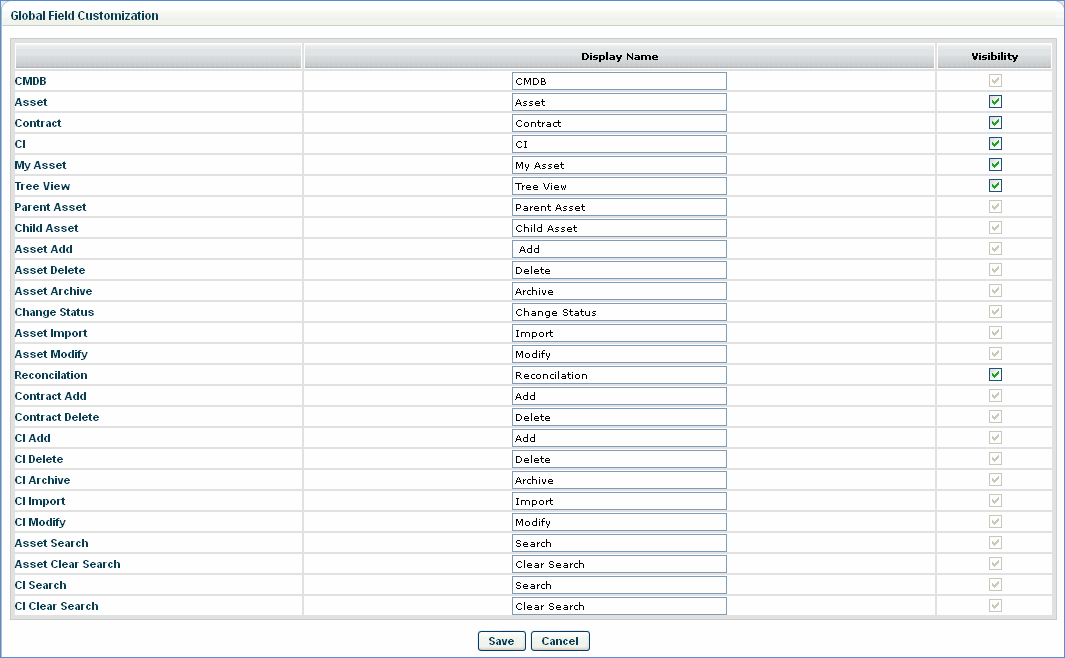Check the Asset Delete visibility box
Image resolution: width=1065 pixels, height=658 pixels.
[994, 269]
